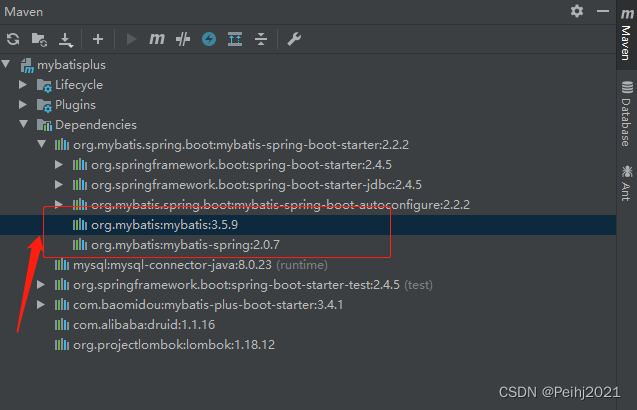Show dependencies diagram icon
637x410 pixels.
[x=235, y=39]
